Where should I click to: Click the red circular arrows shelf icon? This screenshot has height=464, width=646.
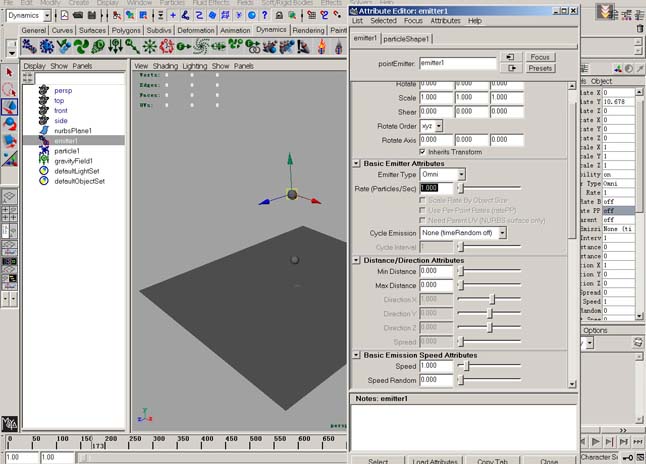coord(166,47)
